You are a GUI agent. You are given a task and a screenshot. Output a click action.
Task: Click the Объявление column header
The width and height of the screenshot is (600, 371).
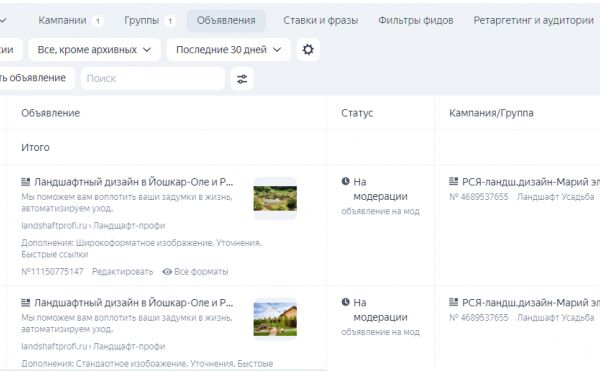tap(51, 113)
